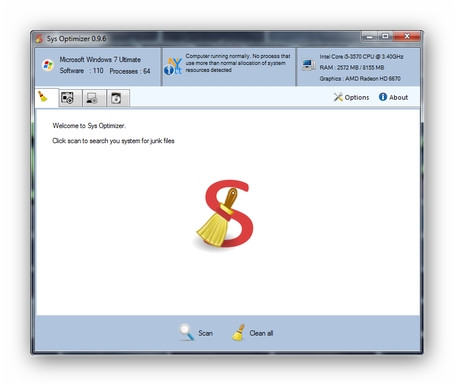Click the 'Computer running normally' status message

coord(238,63)
